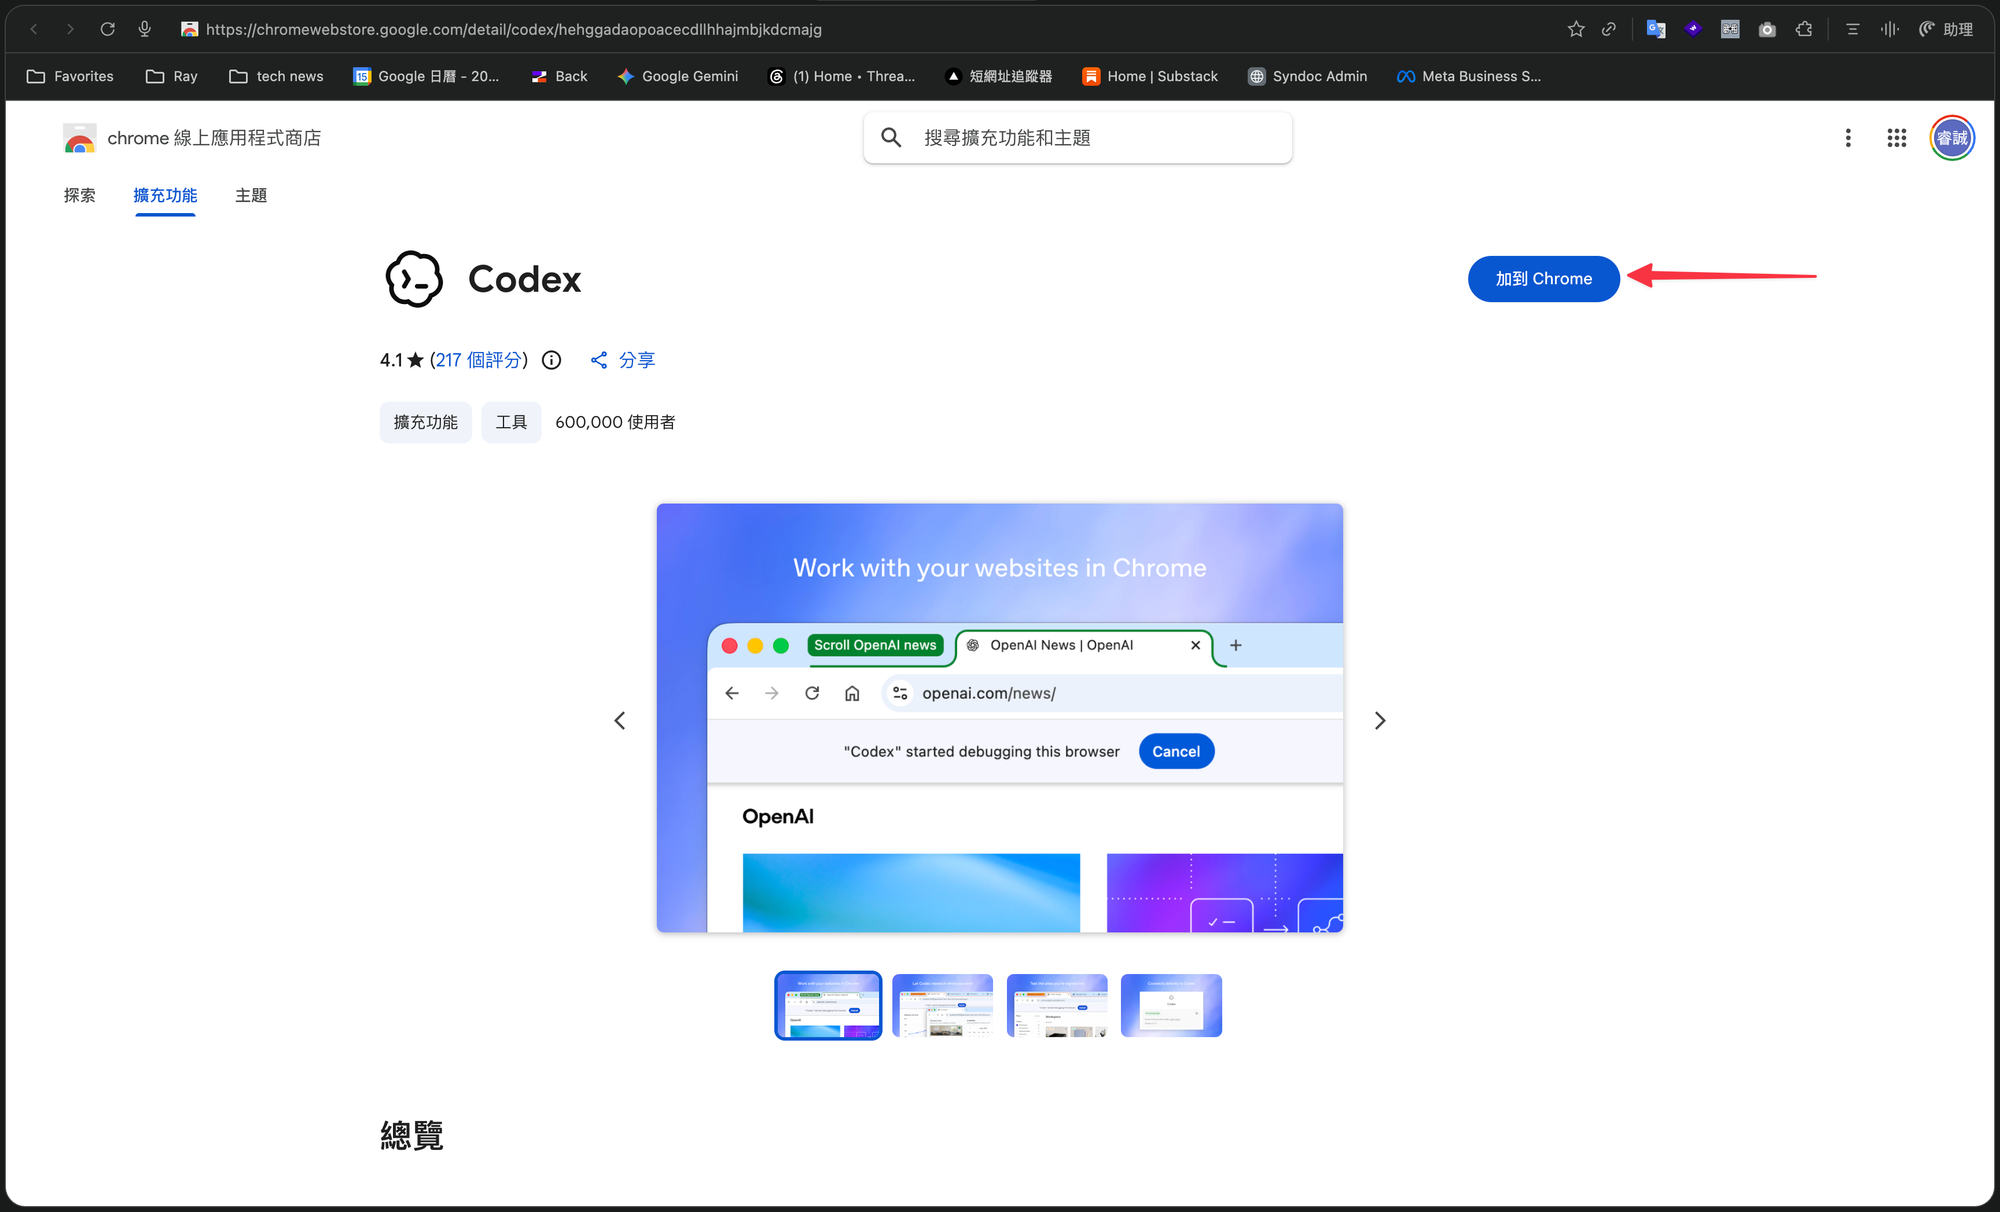The image size is (2000, 1212).
Task: Switch to the 主題 tab
Action: pos(251,195)
